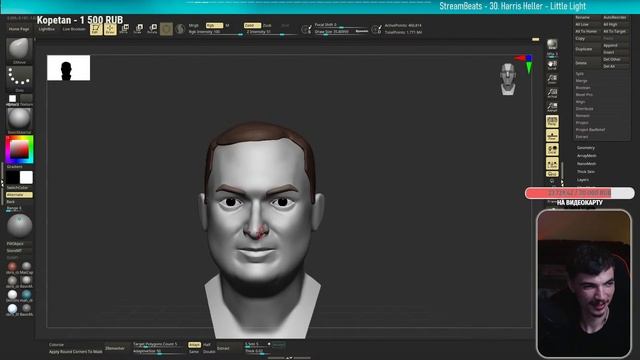Open the Dots stroke type picker

coord(19,78)
